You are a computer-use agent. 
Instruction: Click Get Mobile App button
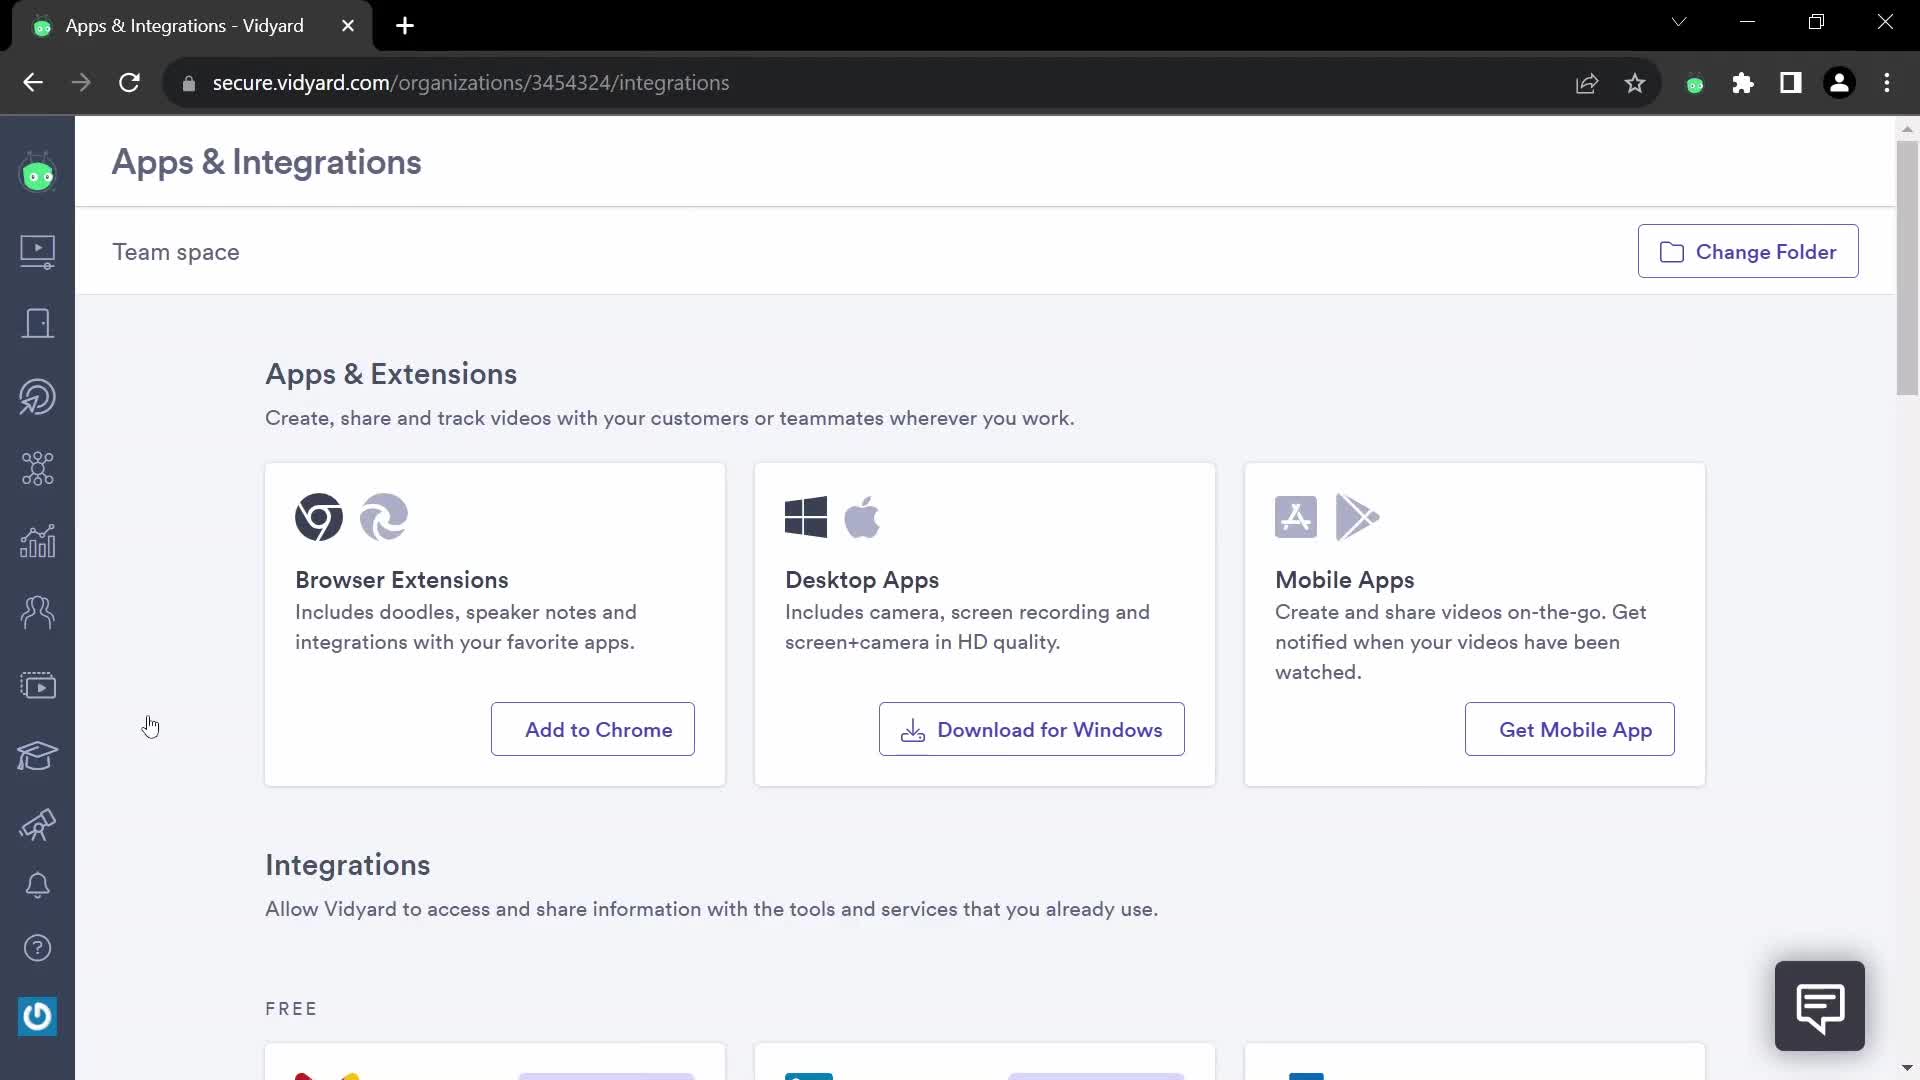[x=1570, y=729]
